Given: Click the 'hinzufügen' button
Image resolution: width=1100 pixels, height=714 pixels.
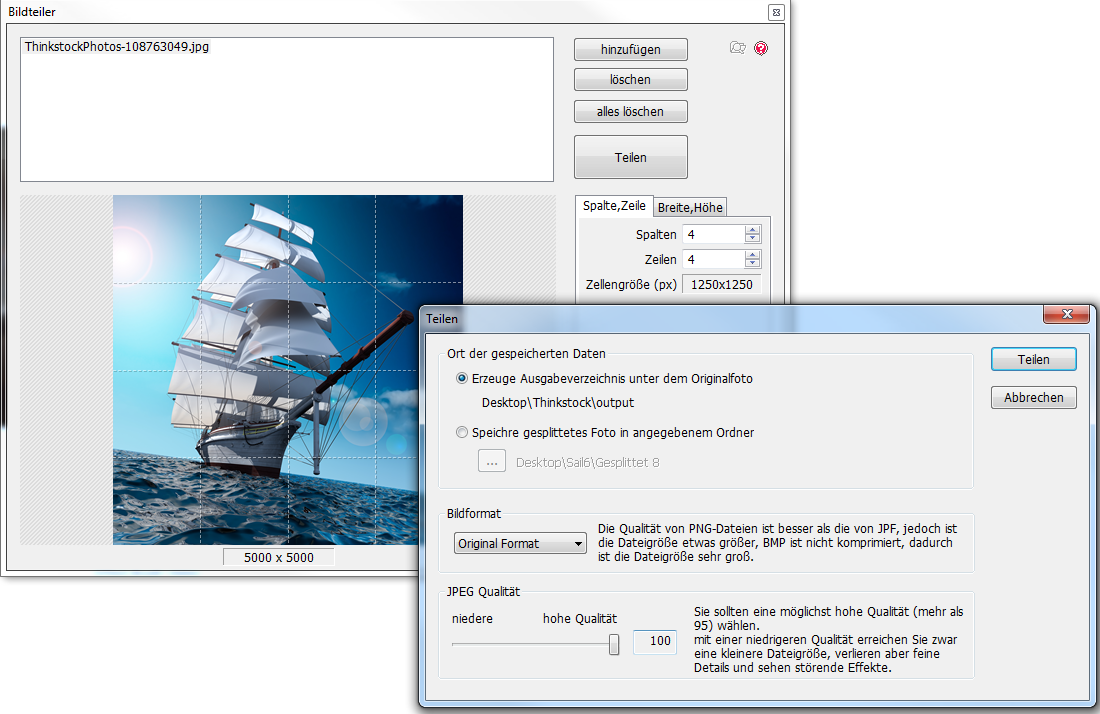Looking at the screenshot, I should pyautogui.click(x=631, y=49).
